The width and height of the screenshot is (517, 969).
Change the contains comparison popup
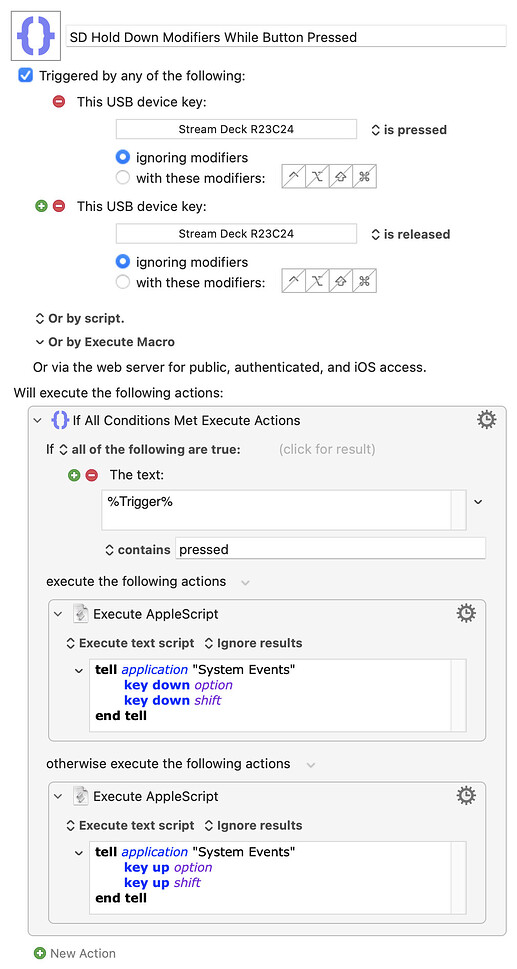138,549
